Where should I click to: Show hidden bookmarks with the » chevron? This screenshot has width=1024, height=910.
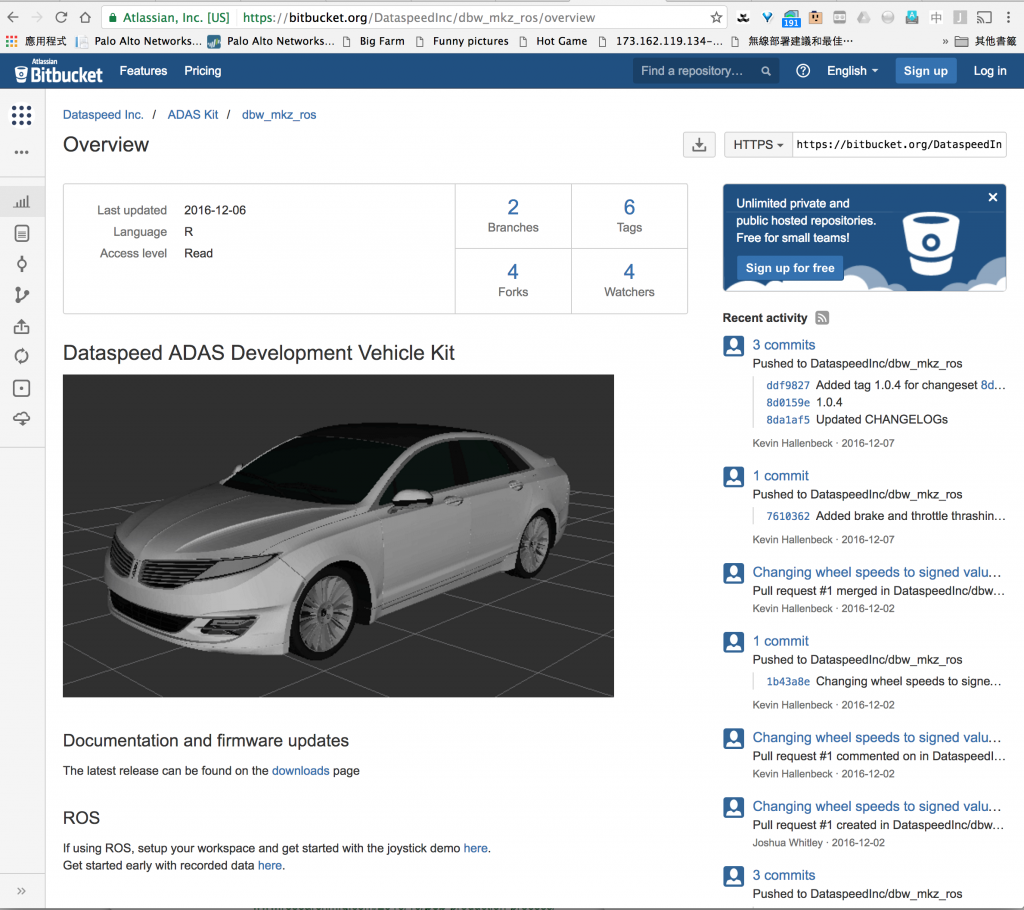click(x=945, y=42)
